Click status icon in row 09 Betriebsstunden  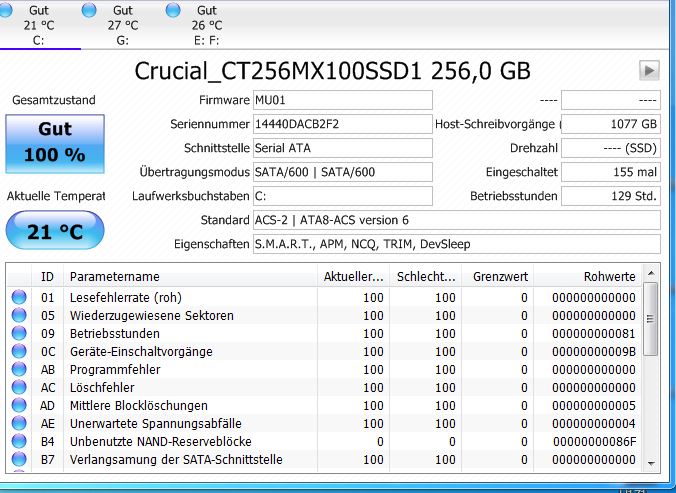(19, 333)
